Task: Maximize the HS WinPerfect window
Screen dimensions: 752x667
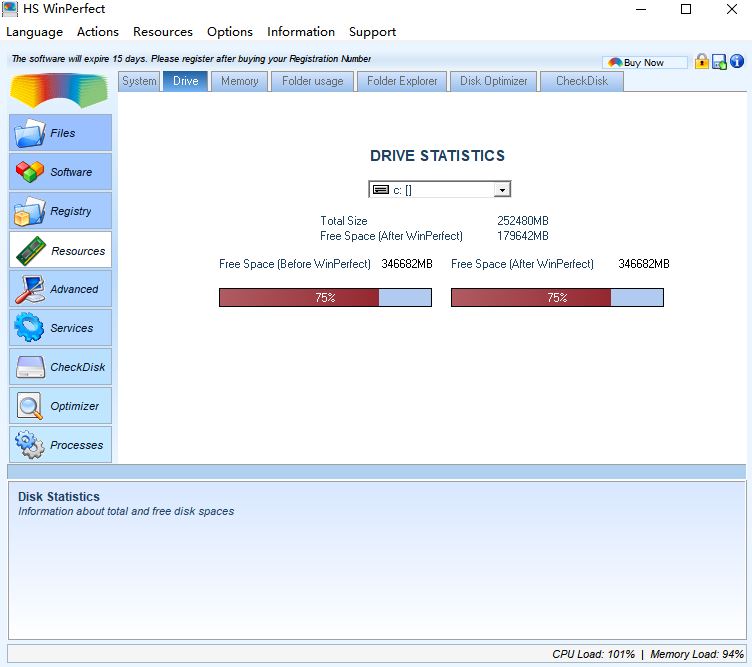Action: pos(686,9)
